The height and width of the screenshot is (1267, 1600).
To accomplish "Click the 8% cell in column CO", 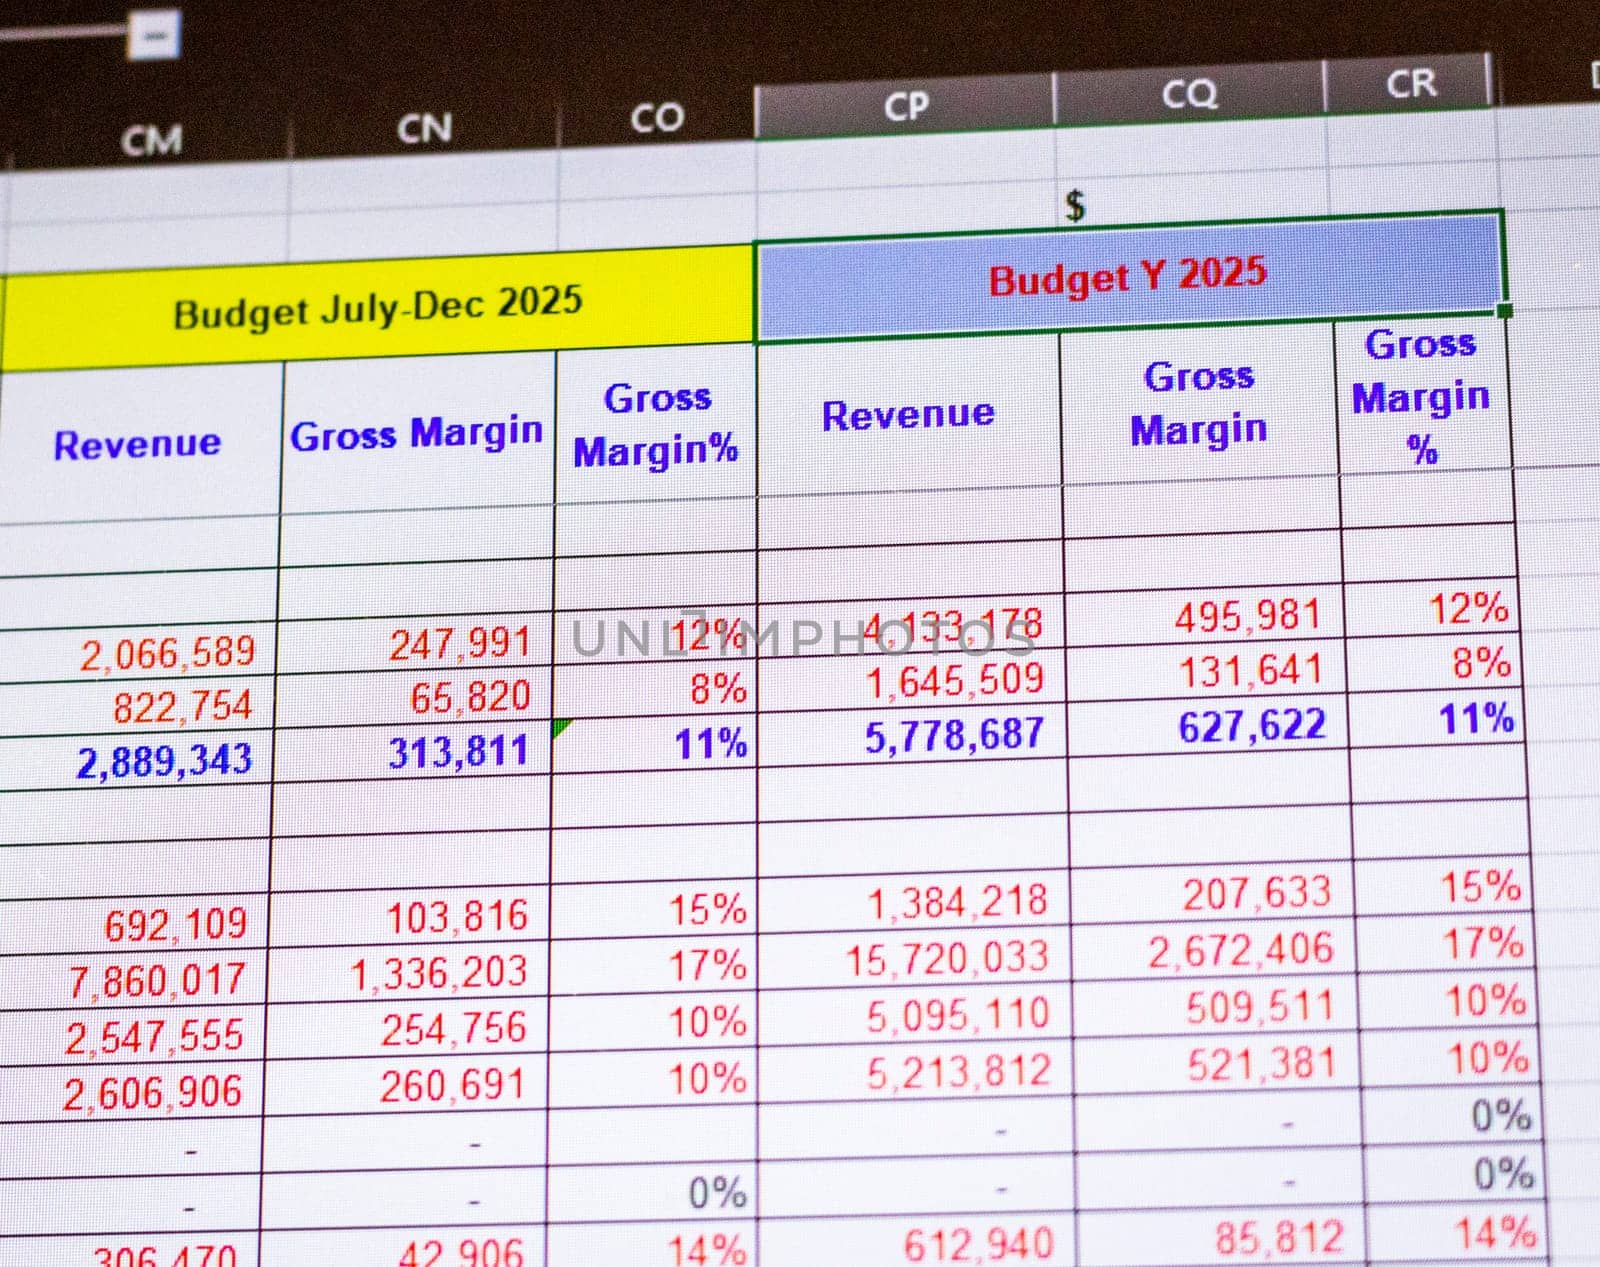I will (654, 690).
